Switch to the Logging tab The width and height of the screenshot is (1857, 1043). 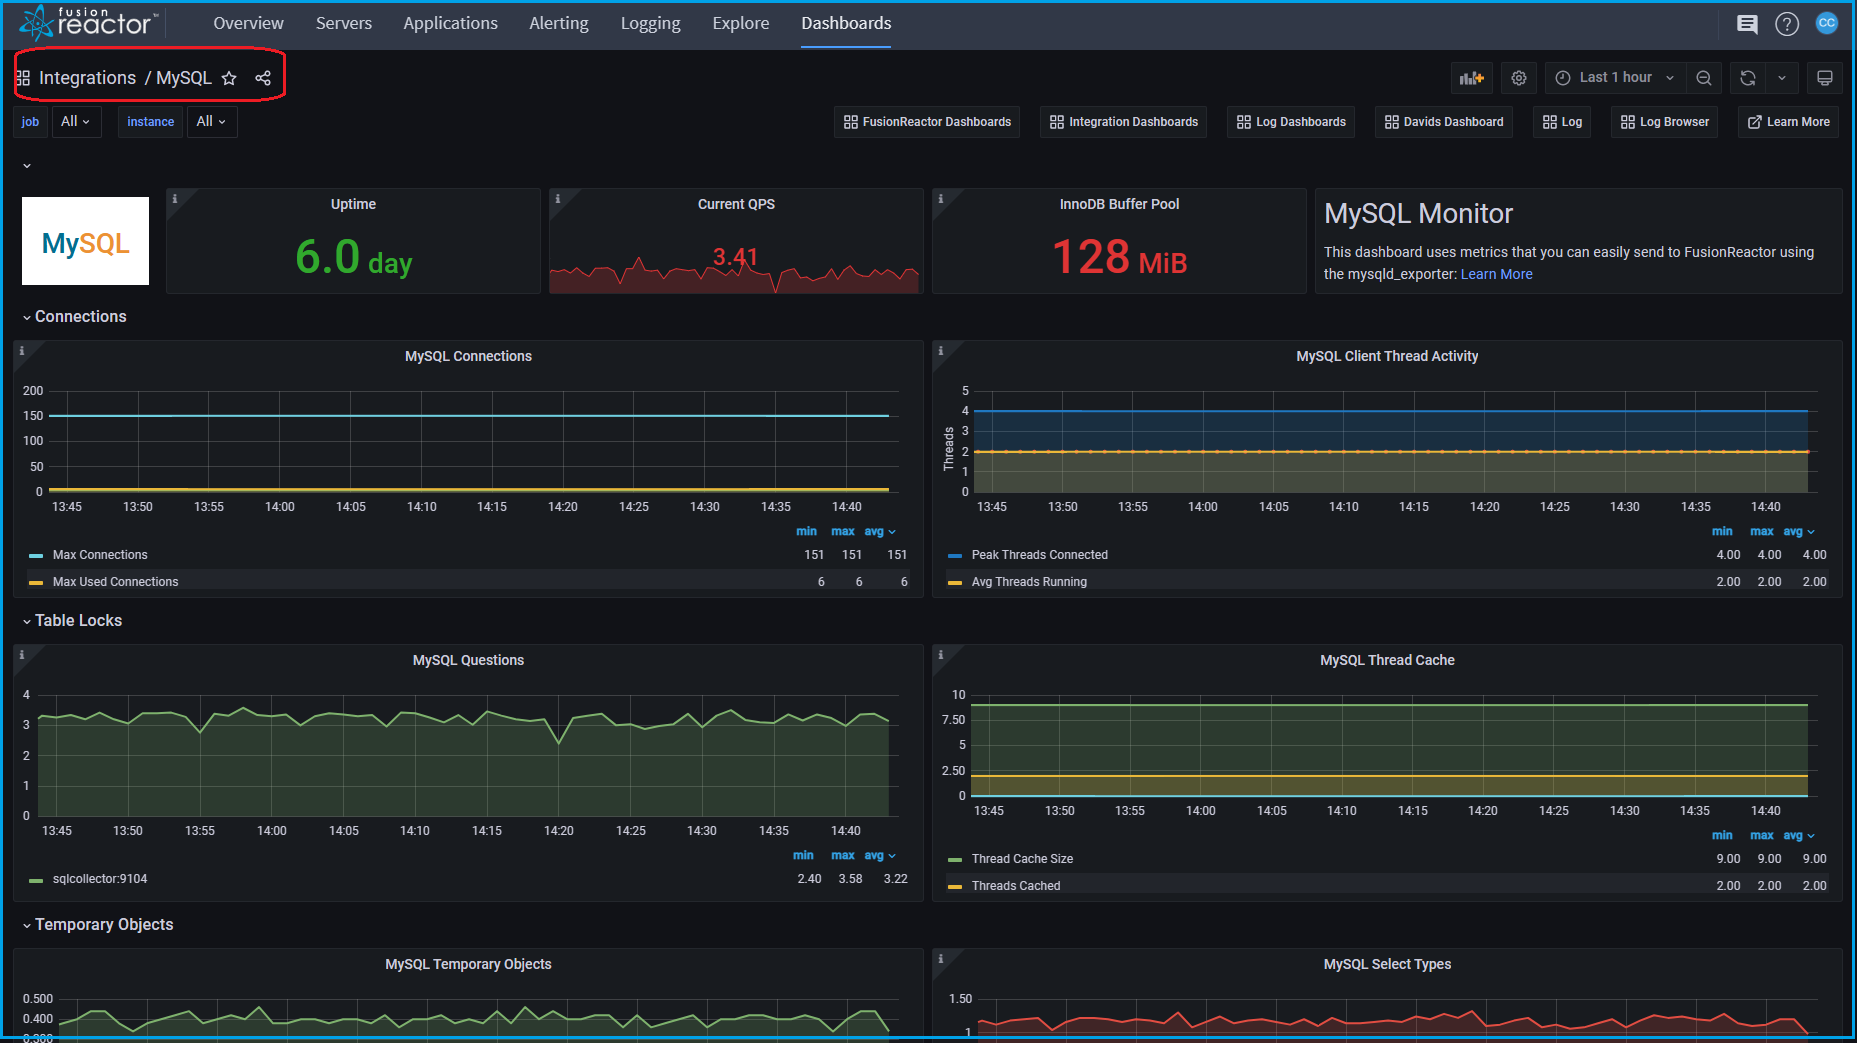tap(650, 23)
